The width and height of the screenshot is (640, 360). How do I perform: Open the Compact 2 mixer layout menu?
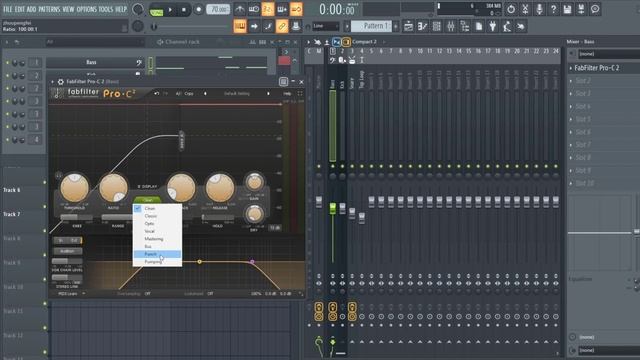[x=364, y=42]
